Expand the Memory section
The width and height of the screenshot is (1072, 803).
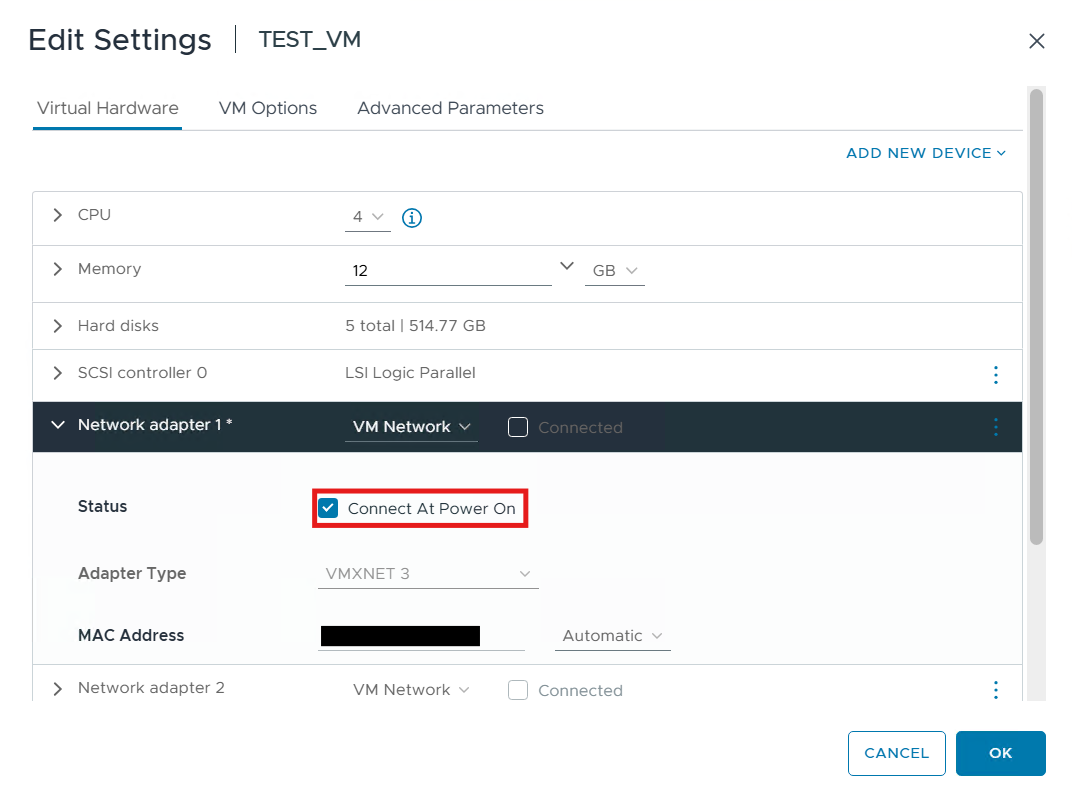click(x=58, y=269)
